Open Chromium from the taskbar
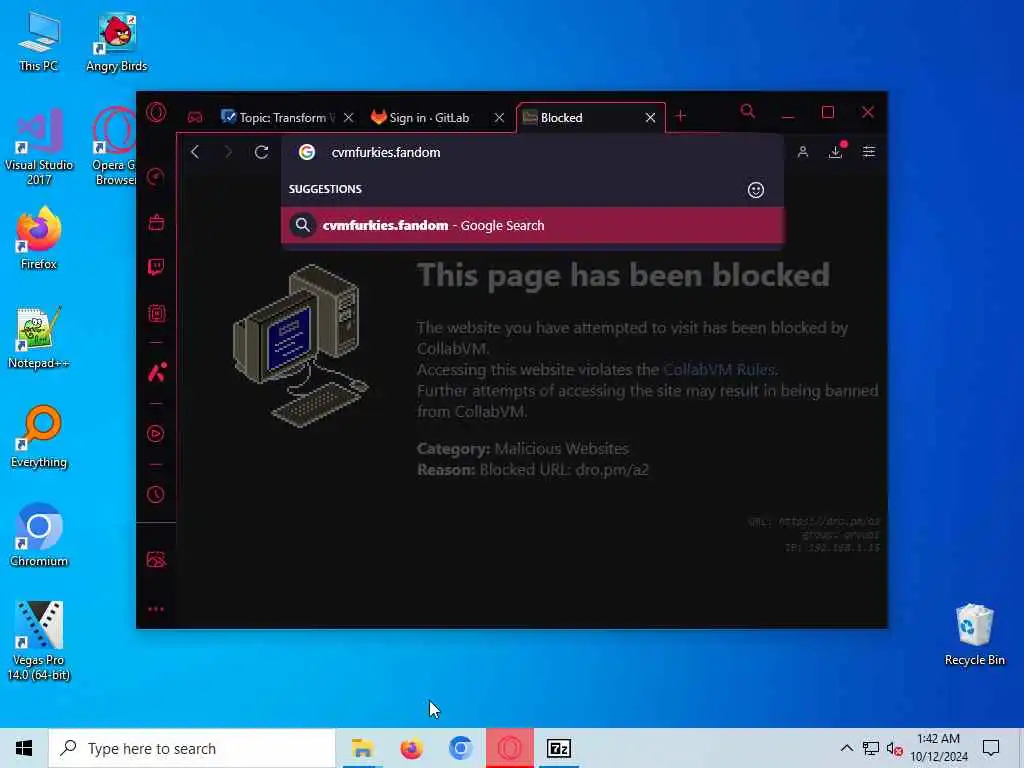Viewport: 1024px width, 768px height. pos(460,748)
